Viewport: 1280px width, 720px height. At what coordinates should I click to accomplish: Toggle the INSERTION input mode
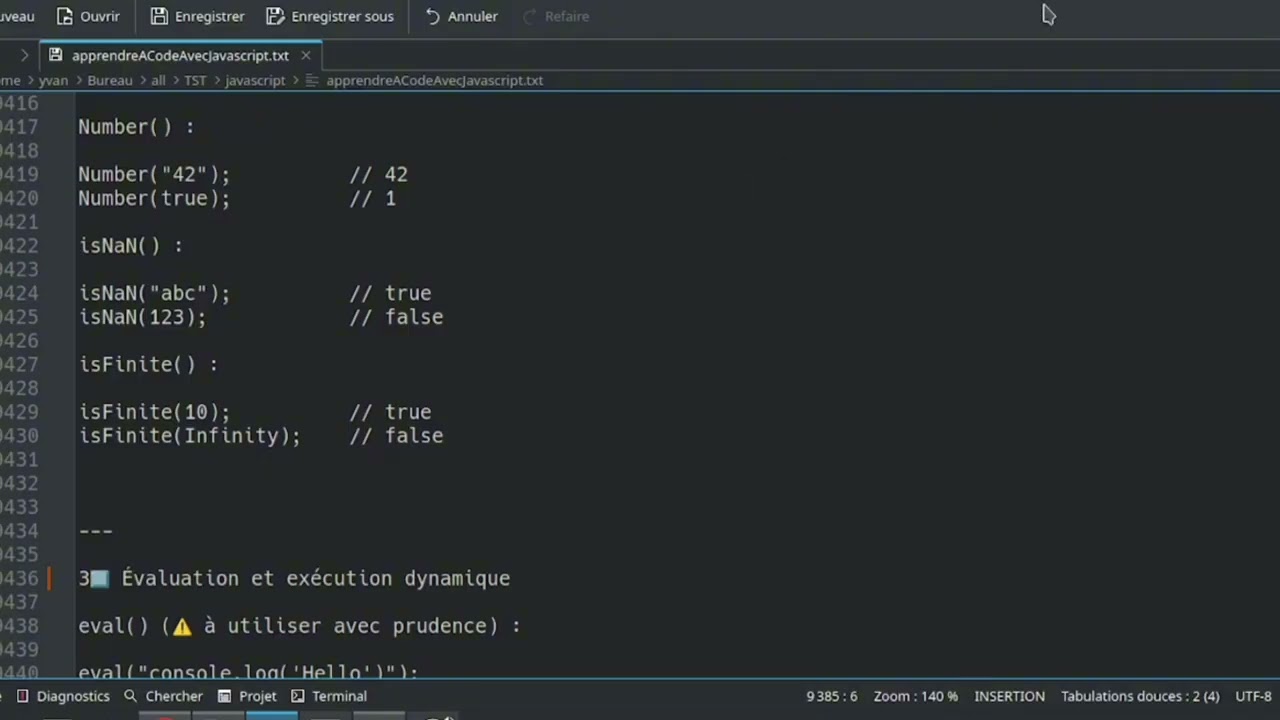click(1009, 696)
